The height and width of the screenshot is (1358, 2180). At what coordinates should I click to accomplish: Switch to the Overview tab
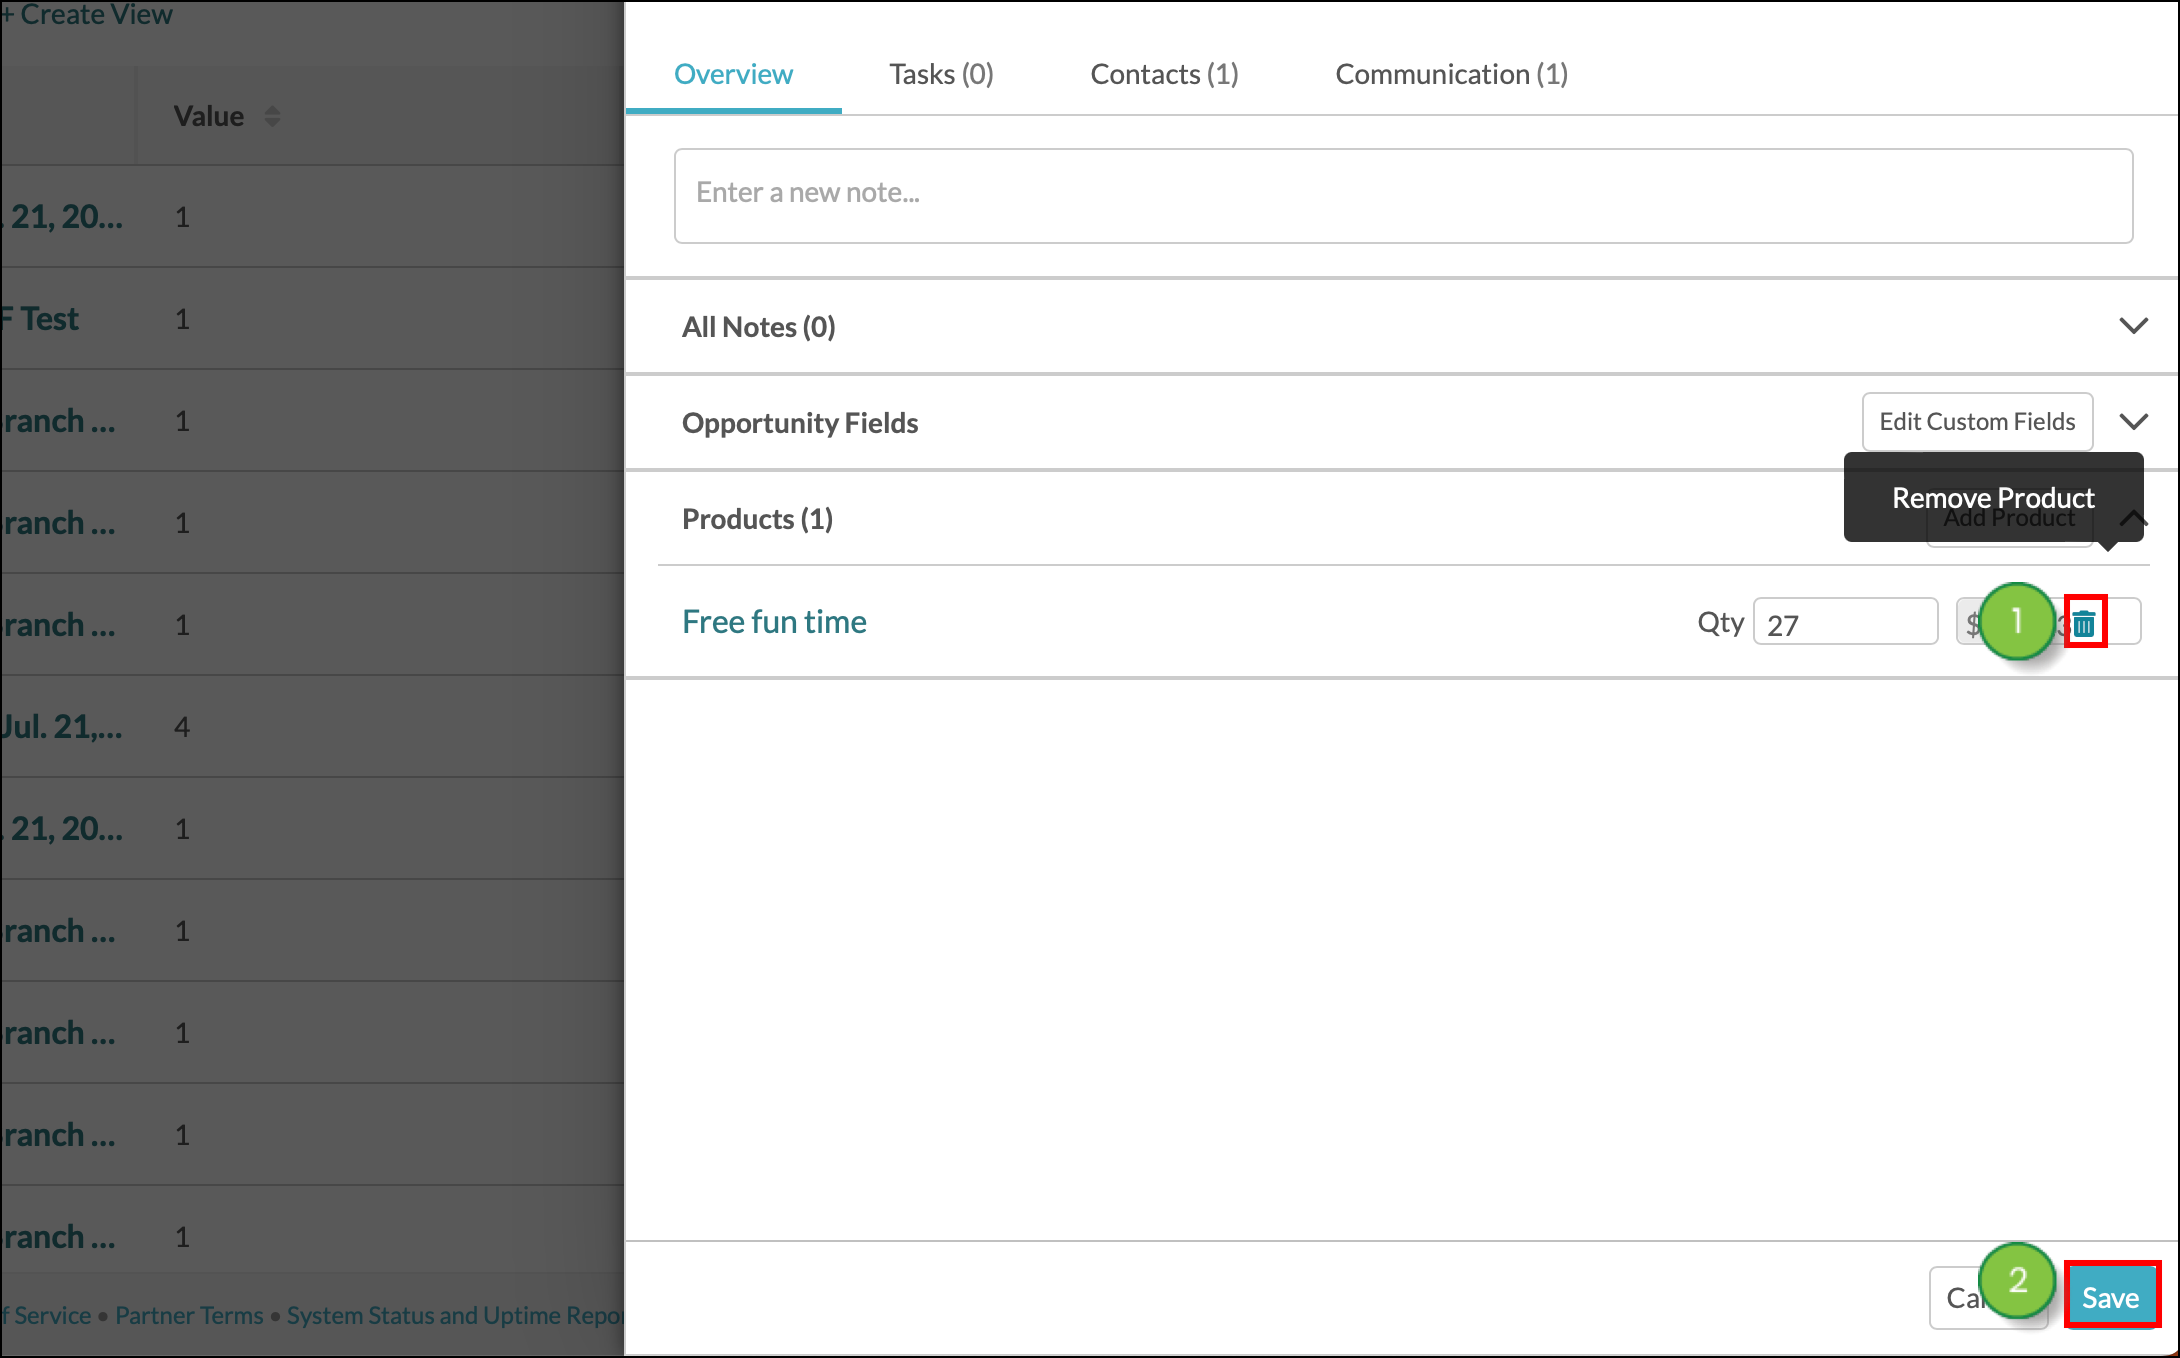click(x=733, y=74)
